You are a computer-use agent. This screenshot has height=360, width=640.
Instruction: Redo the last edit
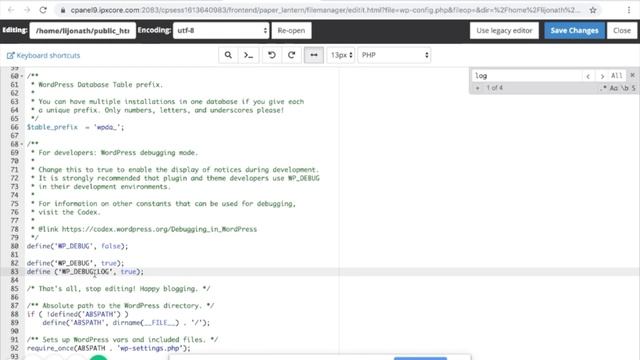pos(291,55)
